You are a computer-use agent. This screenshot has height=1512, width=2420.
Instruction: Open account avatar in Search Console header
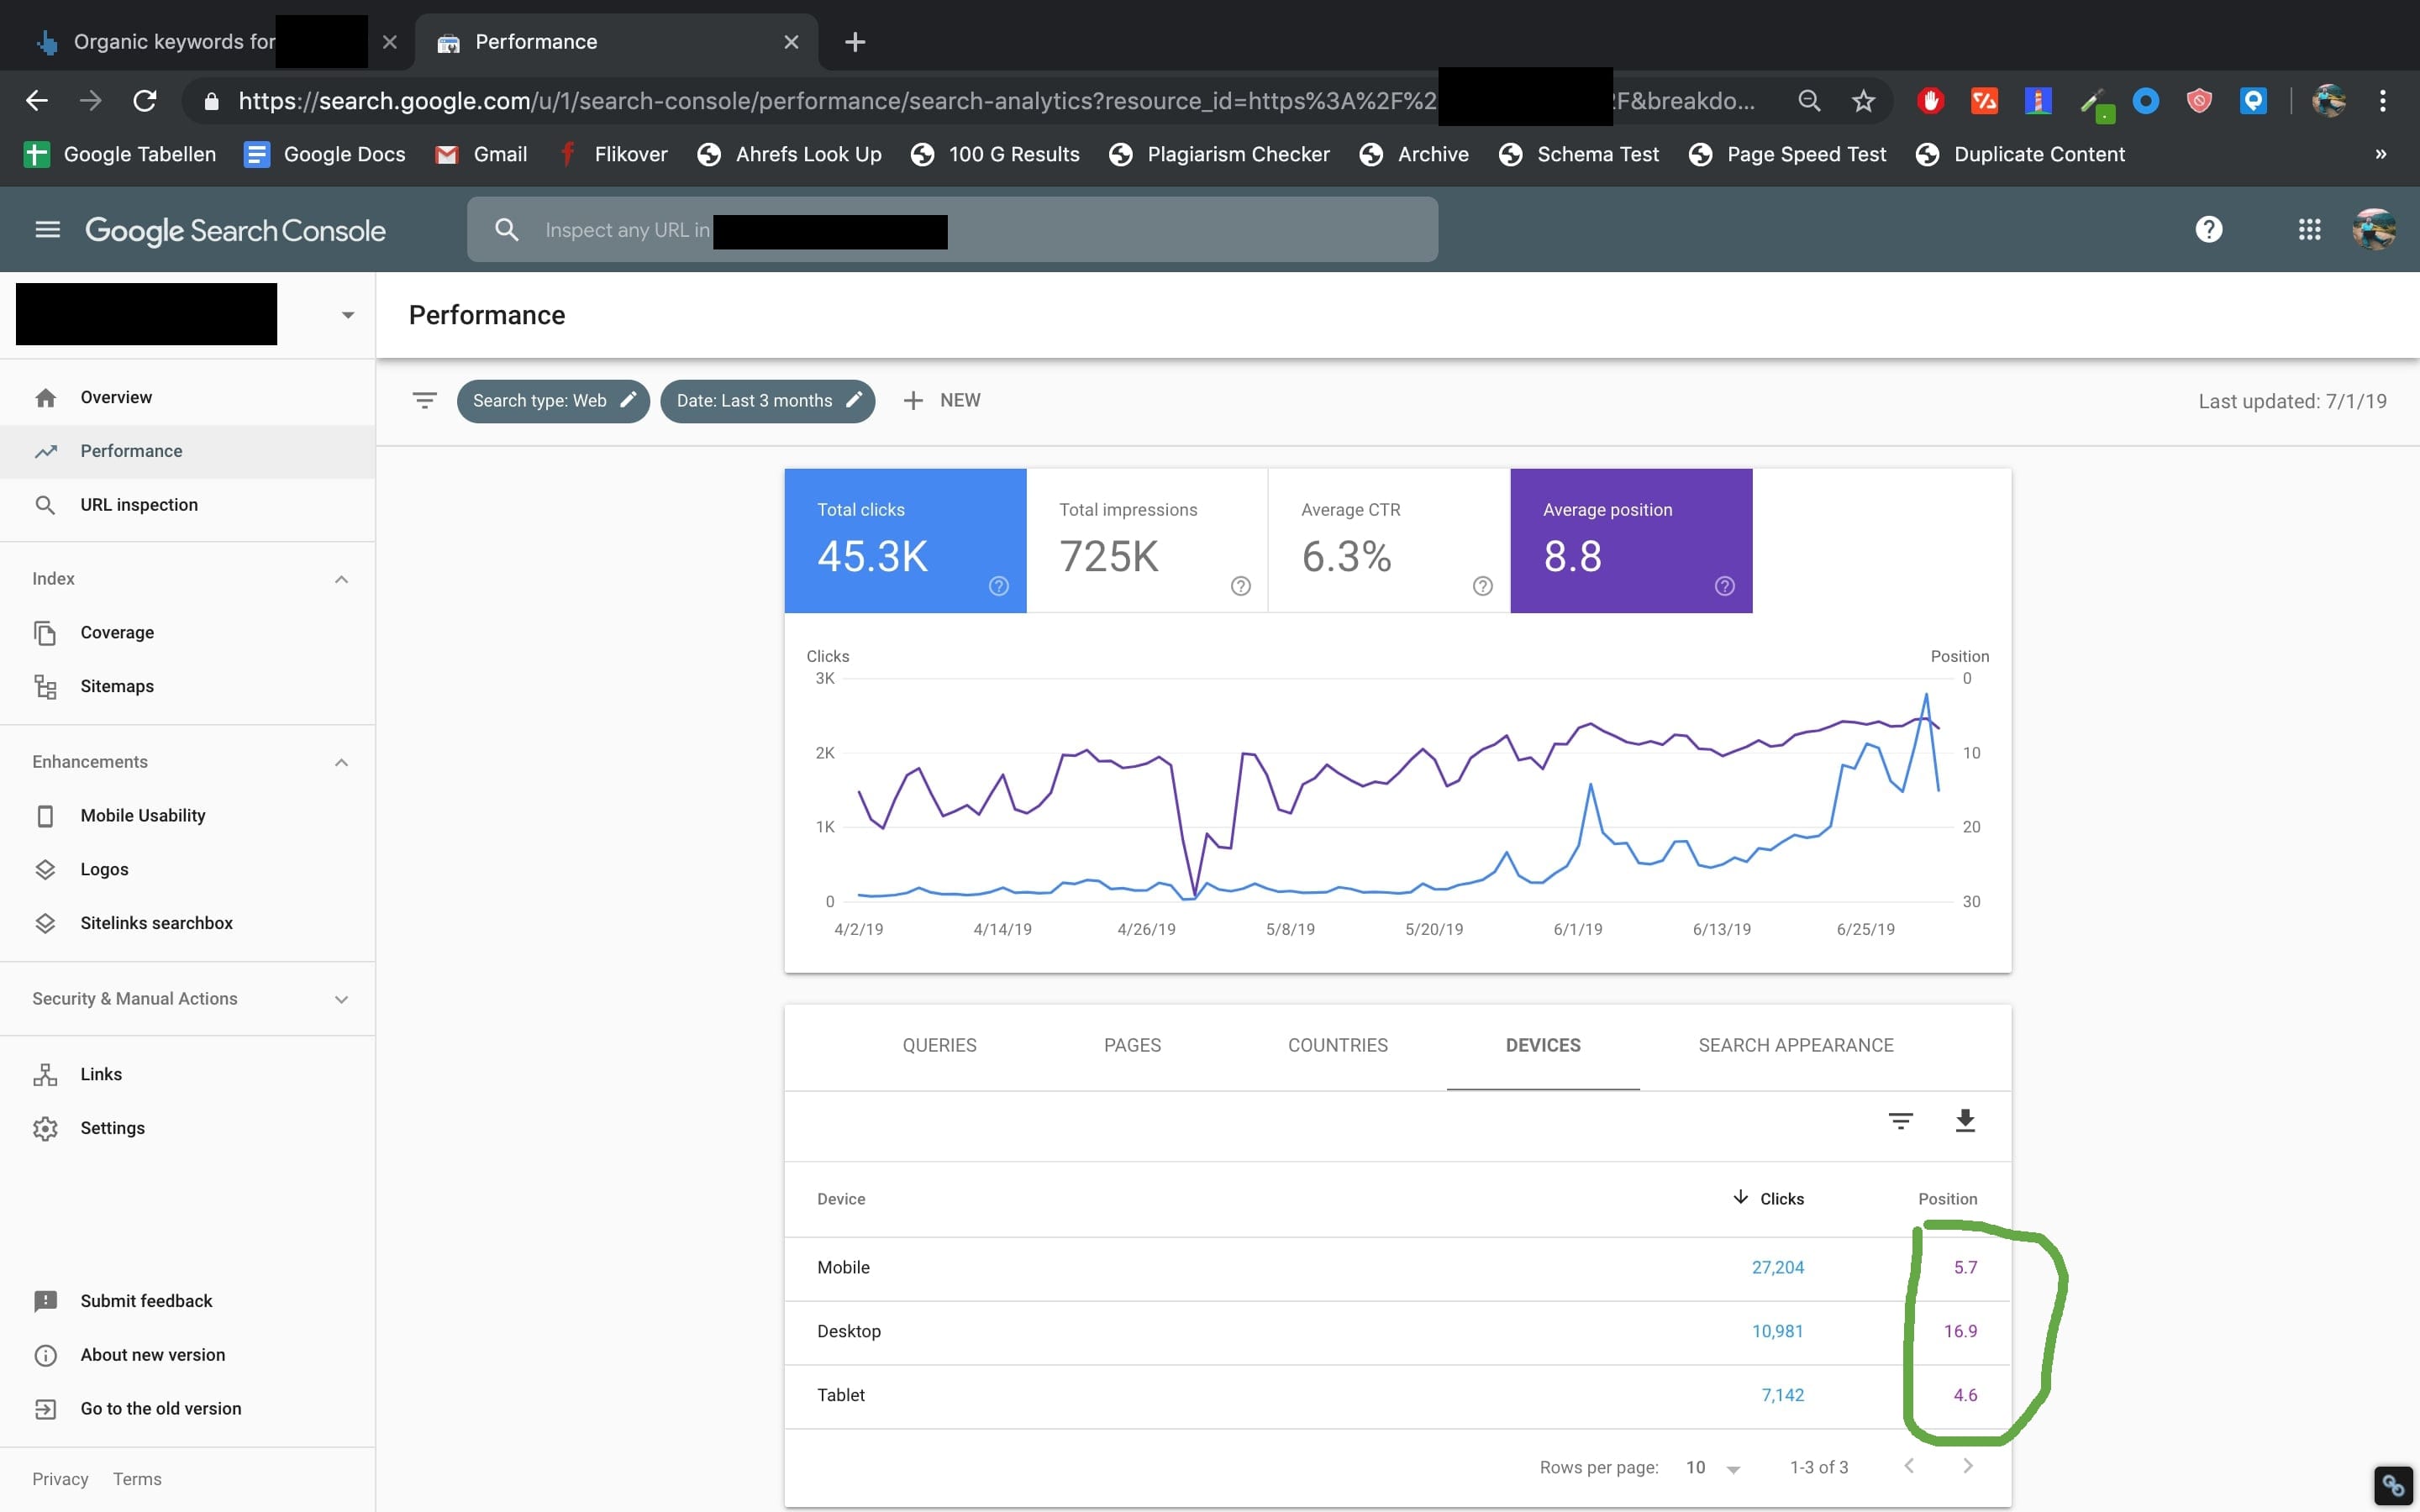click(x=2373, y=230)
